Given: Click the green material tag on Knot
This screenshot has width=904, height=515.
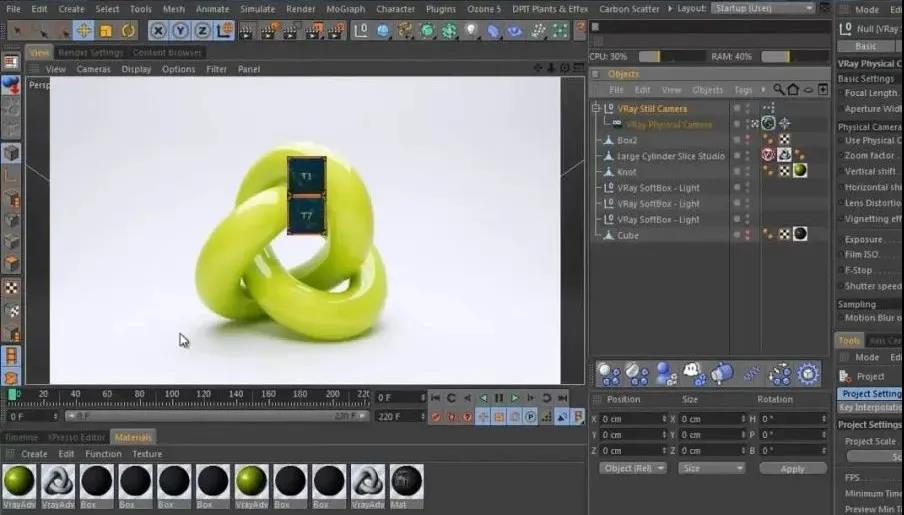Looking at the screenshot, I should (800, 171).
